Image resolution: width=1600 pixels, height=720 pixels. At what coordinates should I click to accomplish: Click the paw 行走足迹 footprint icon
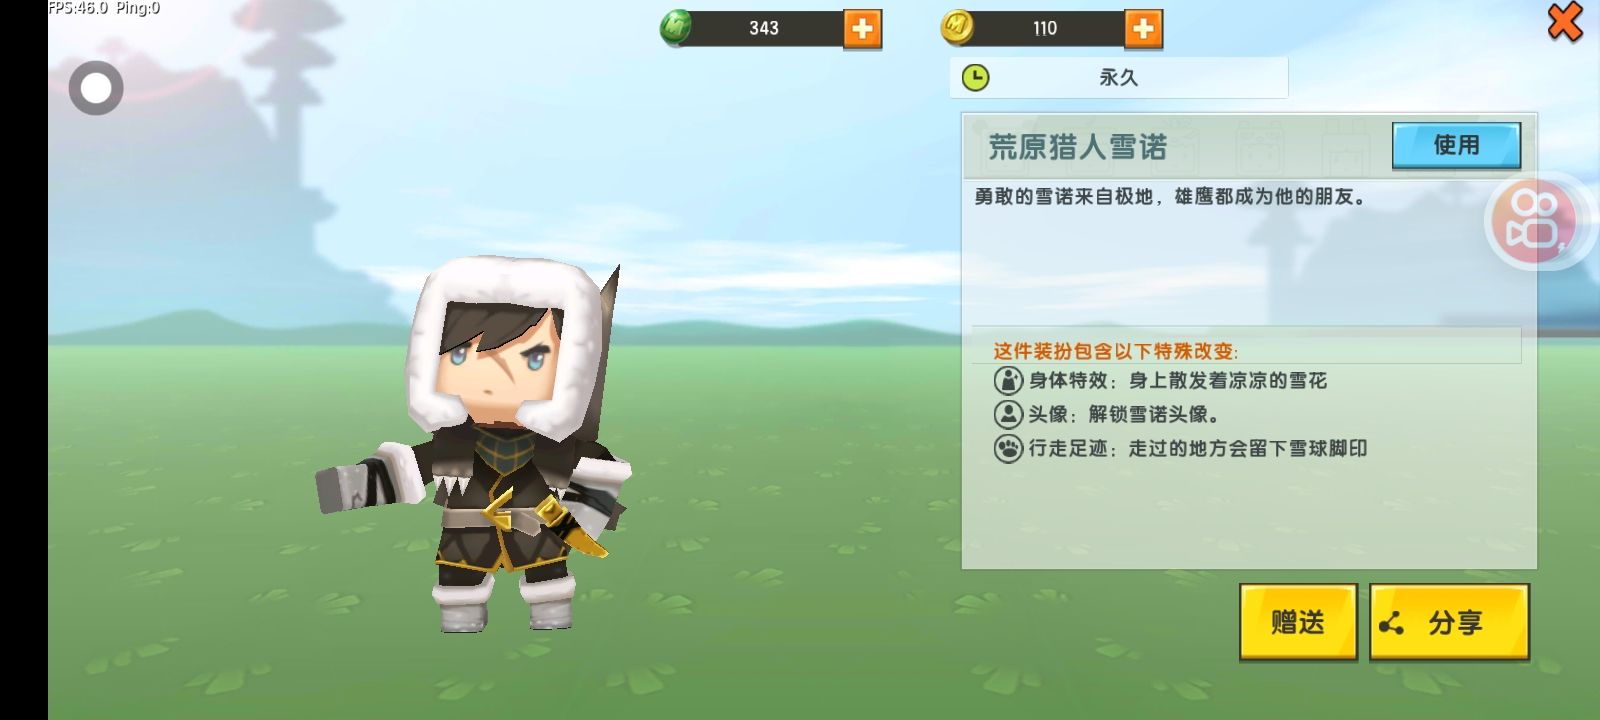coord(1008,448)
